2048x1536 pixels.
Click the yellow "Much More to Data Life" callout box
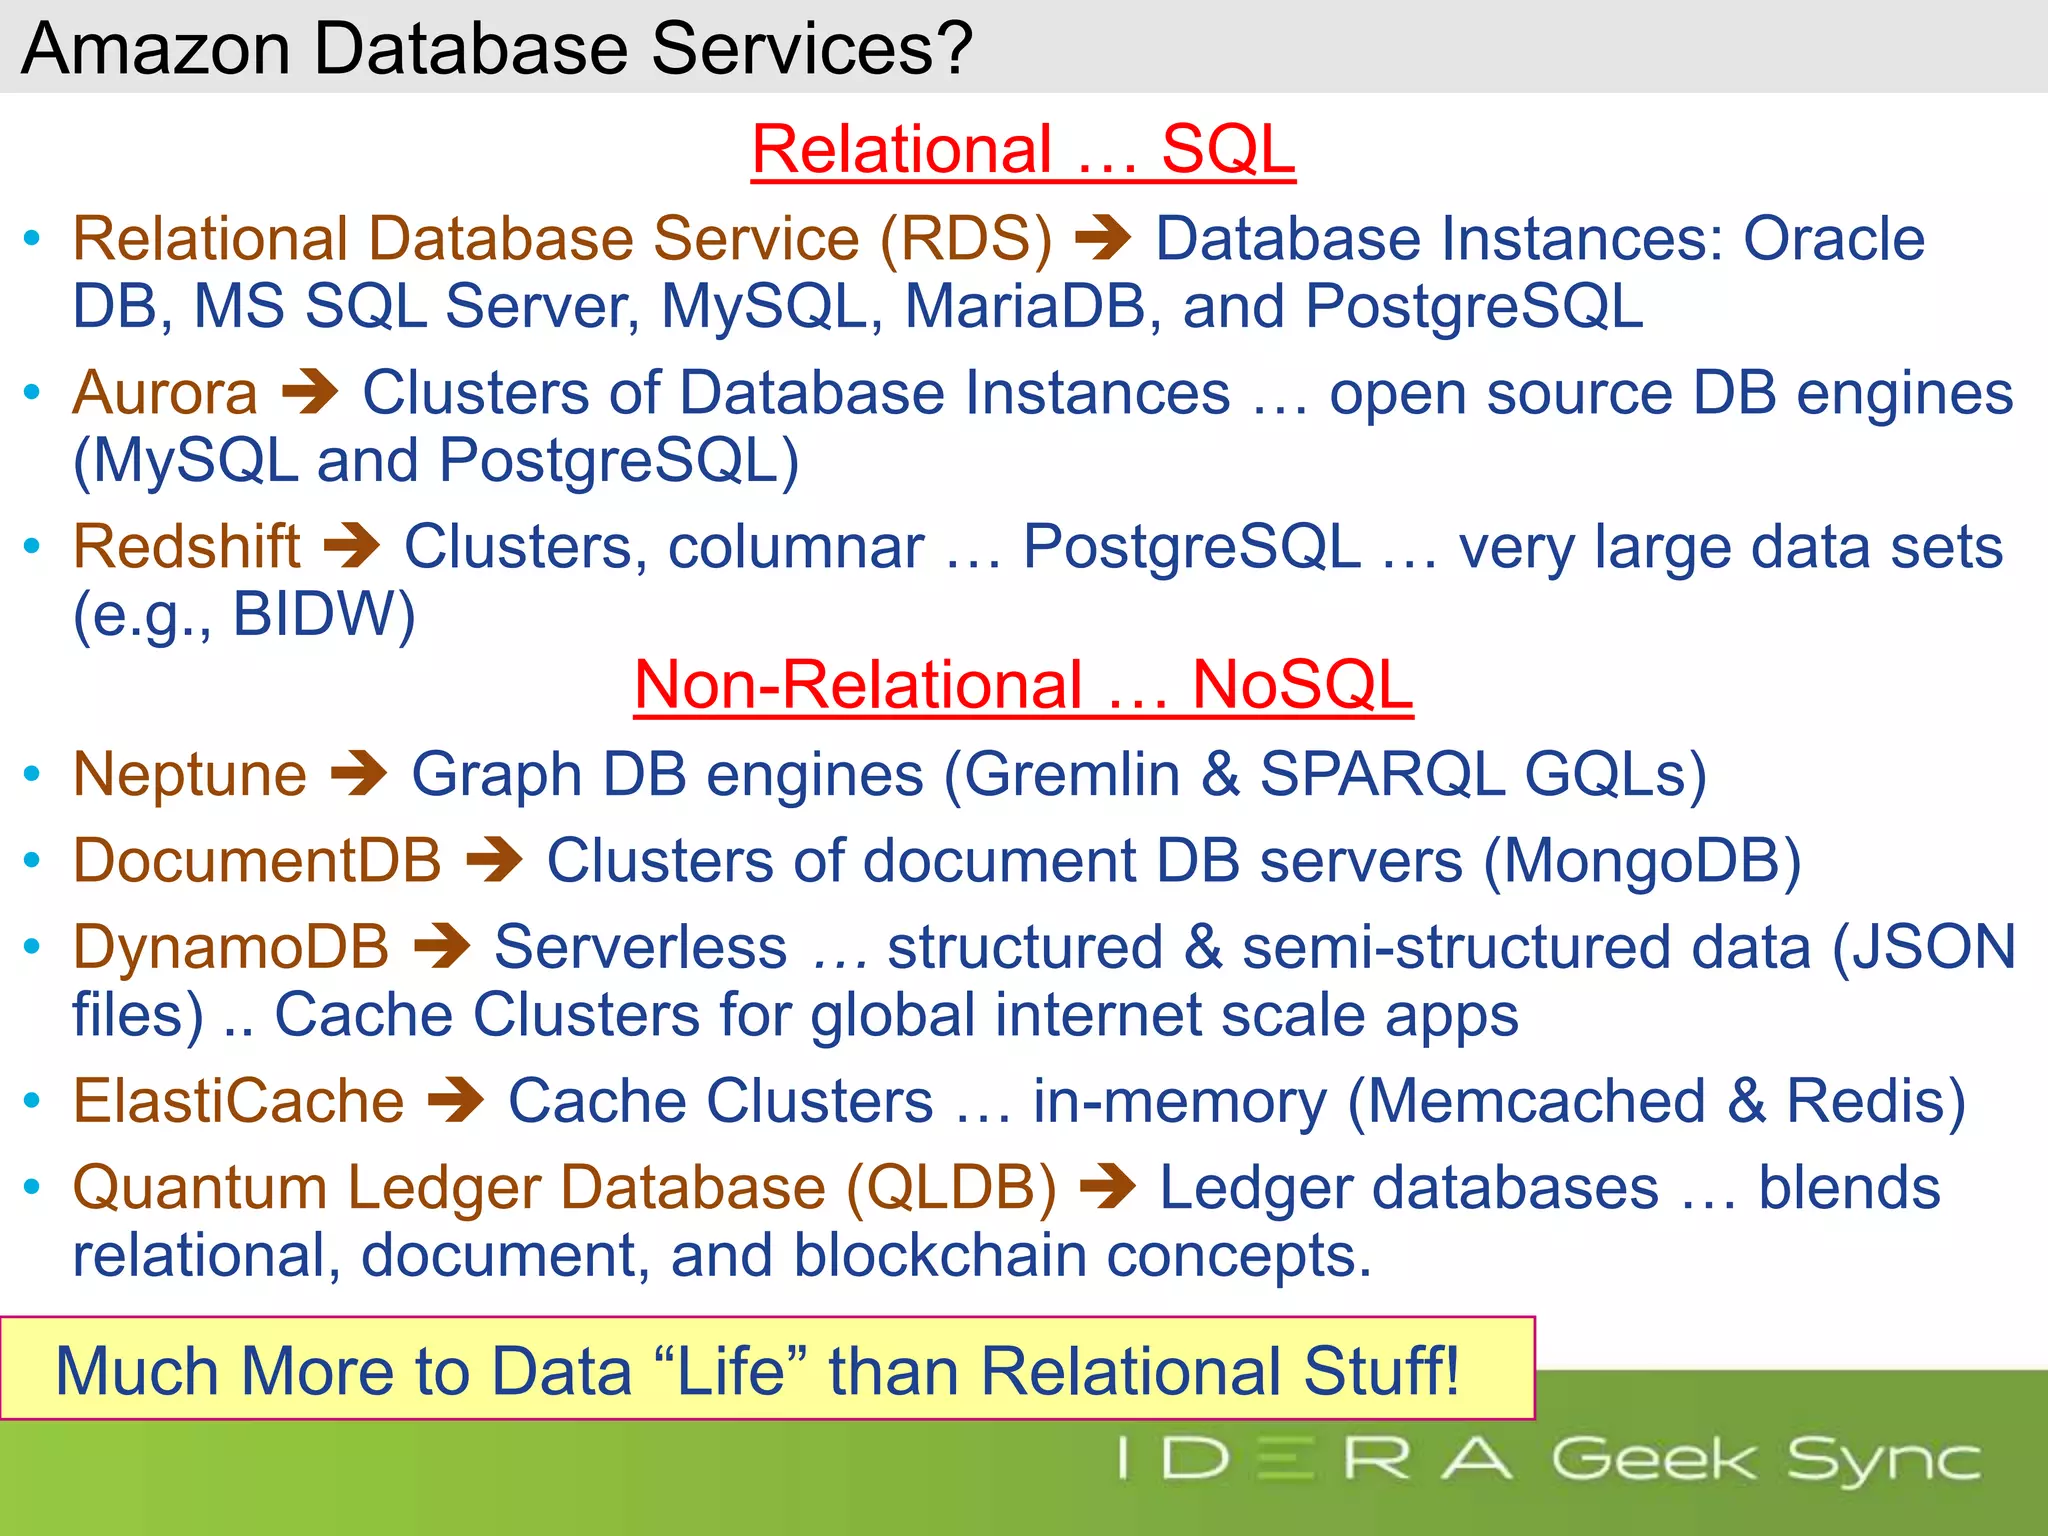(767, 1368)
